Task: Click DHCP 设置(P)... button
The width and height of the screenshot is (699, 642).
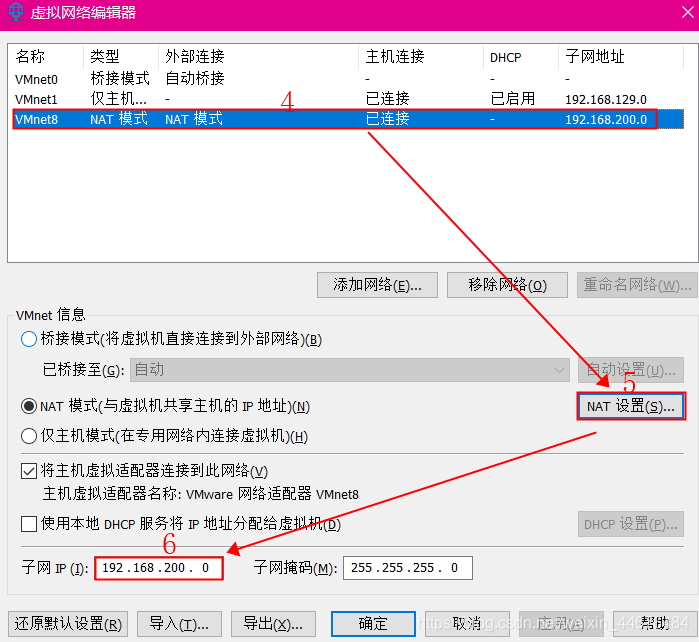Action: click(631, 524)
